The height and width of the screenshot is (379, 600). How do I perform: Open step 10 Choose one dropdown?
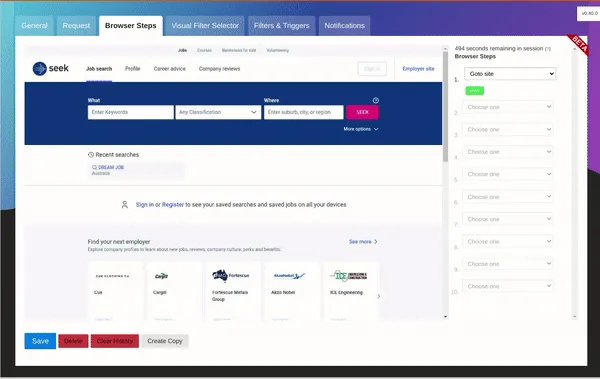(x=508, y=286)
